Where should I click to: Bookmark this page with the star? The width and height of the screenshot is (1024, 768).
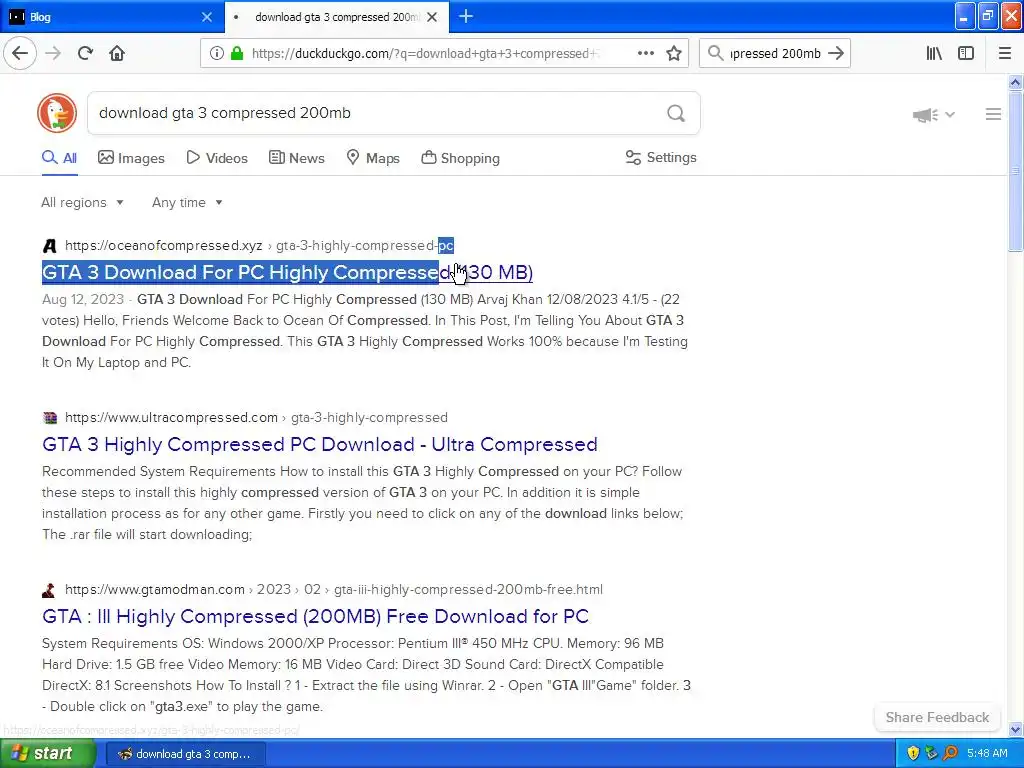coord(674,53)
